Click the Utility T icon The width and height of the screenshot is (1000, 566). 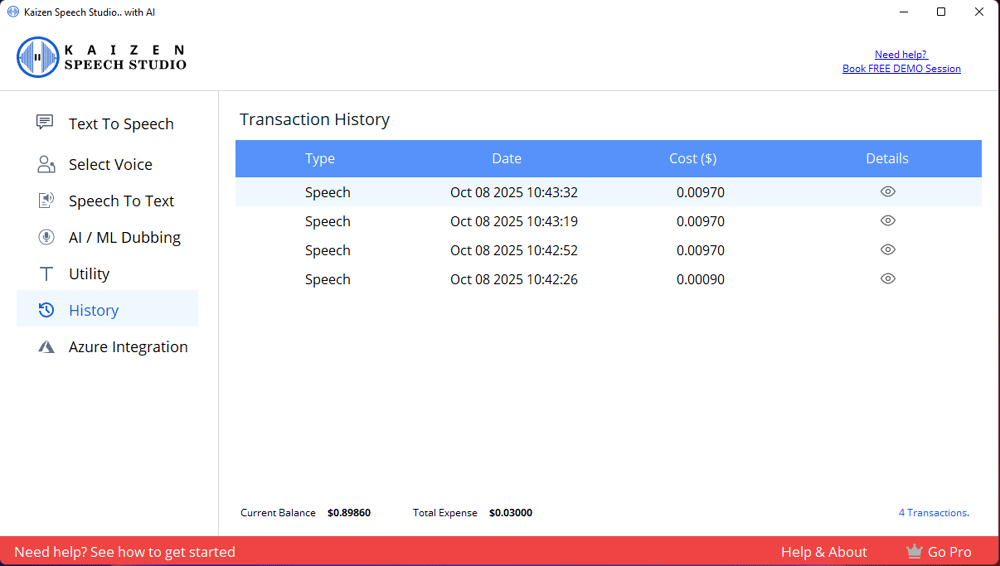coord(46,274)
